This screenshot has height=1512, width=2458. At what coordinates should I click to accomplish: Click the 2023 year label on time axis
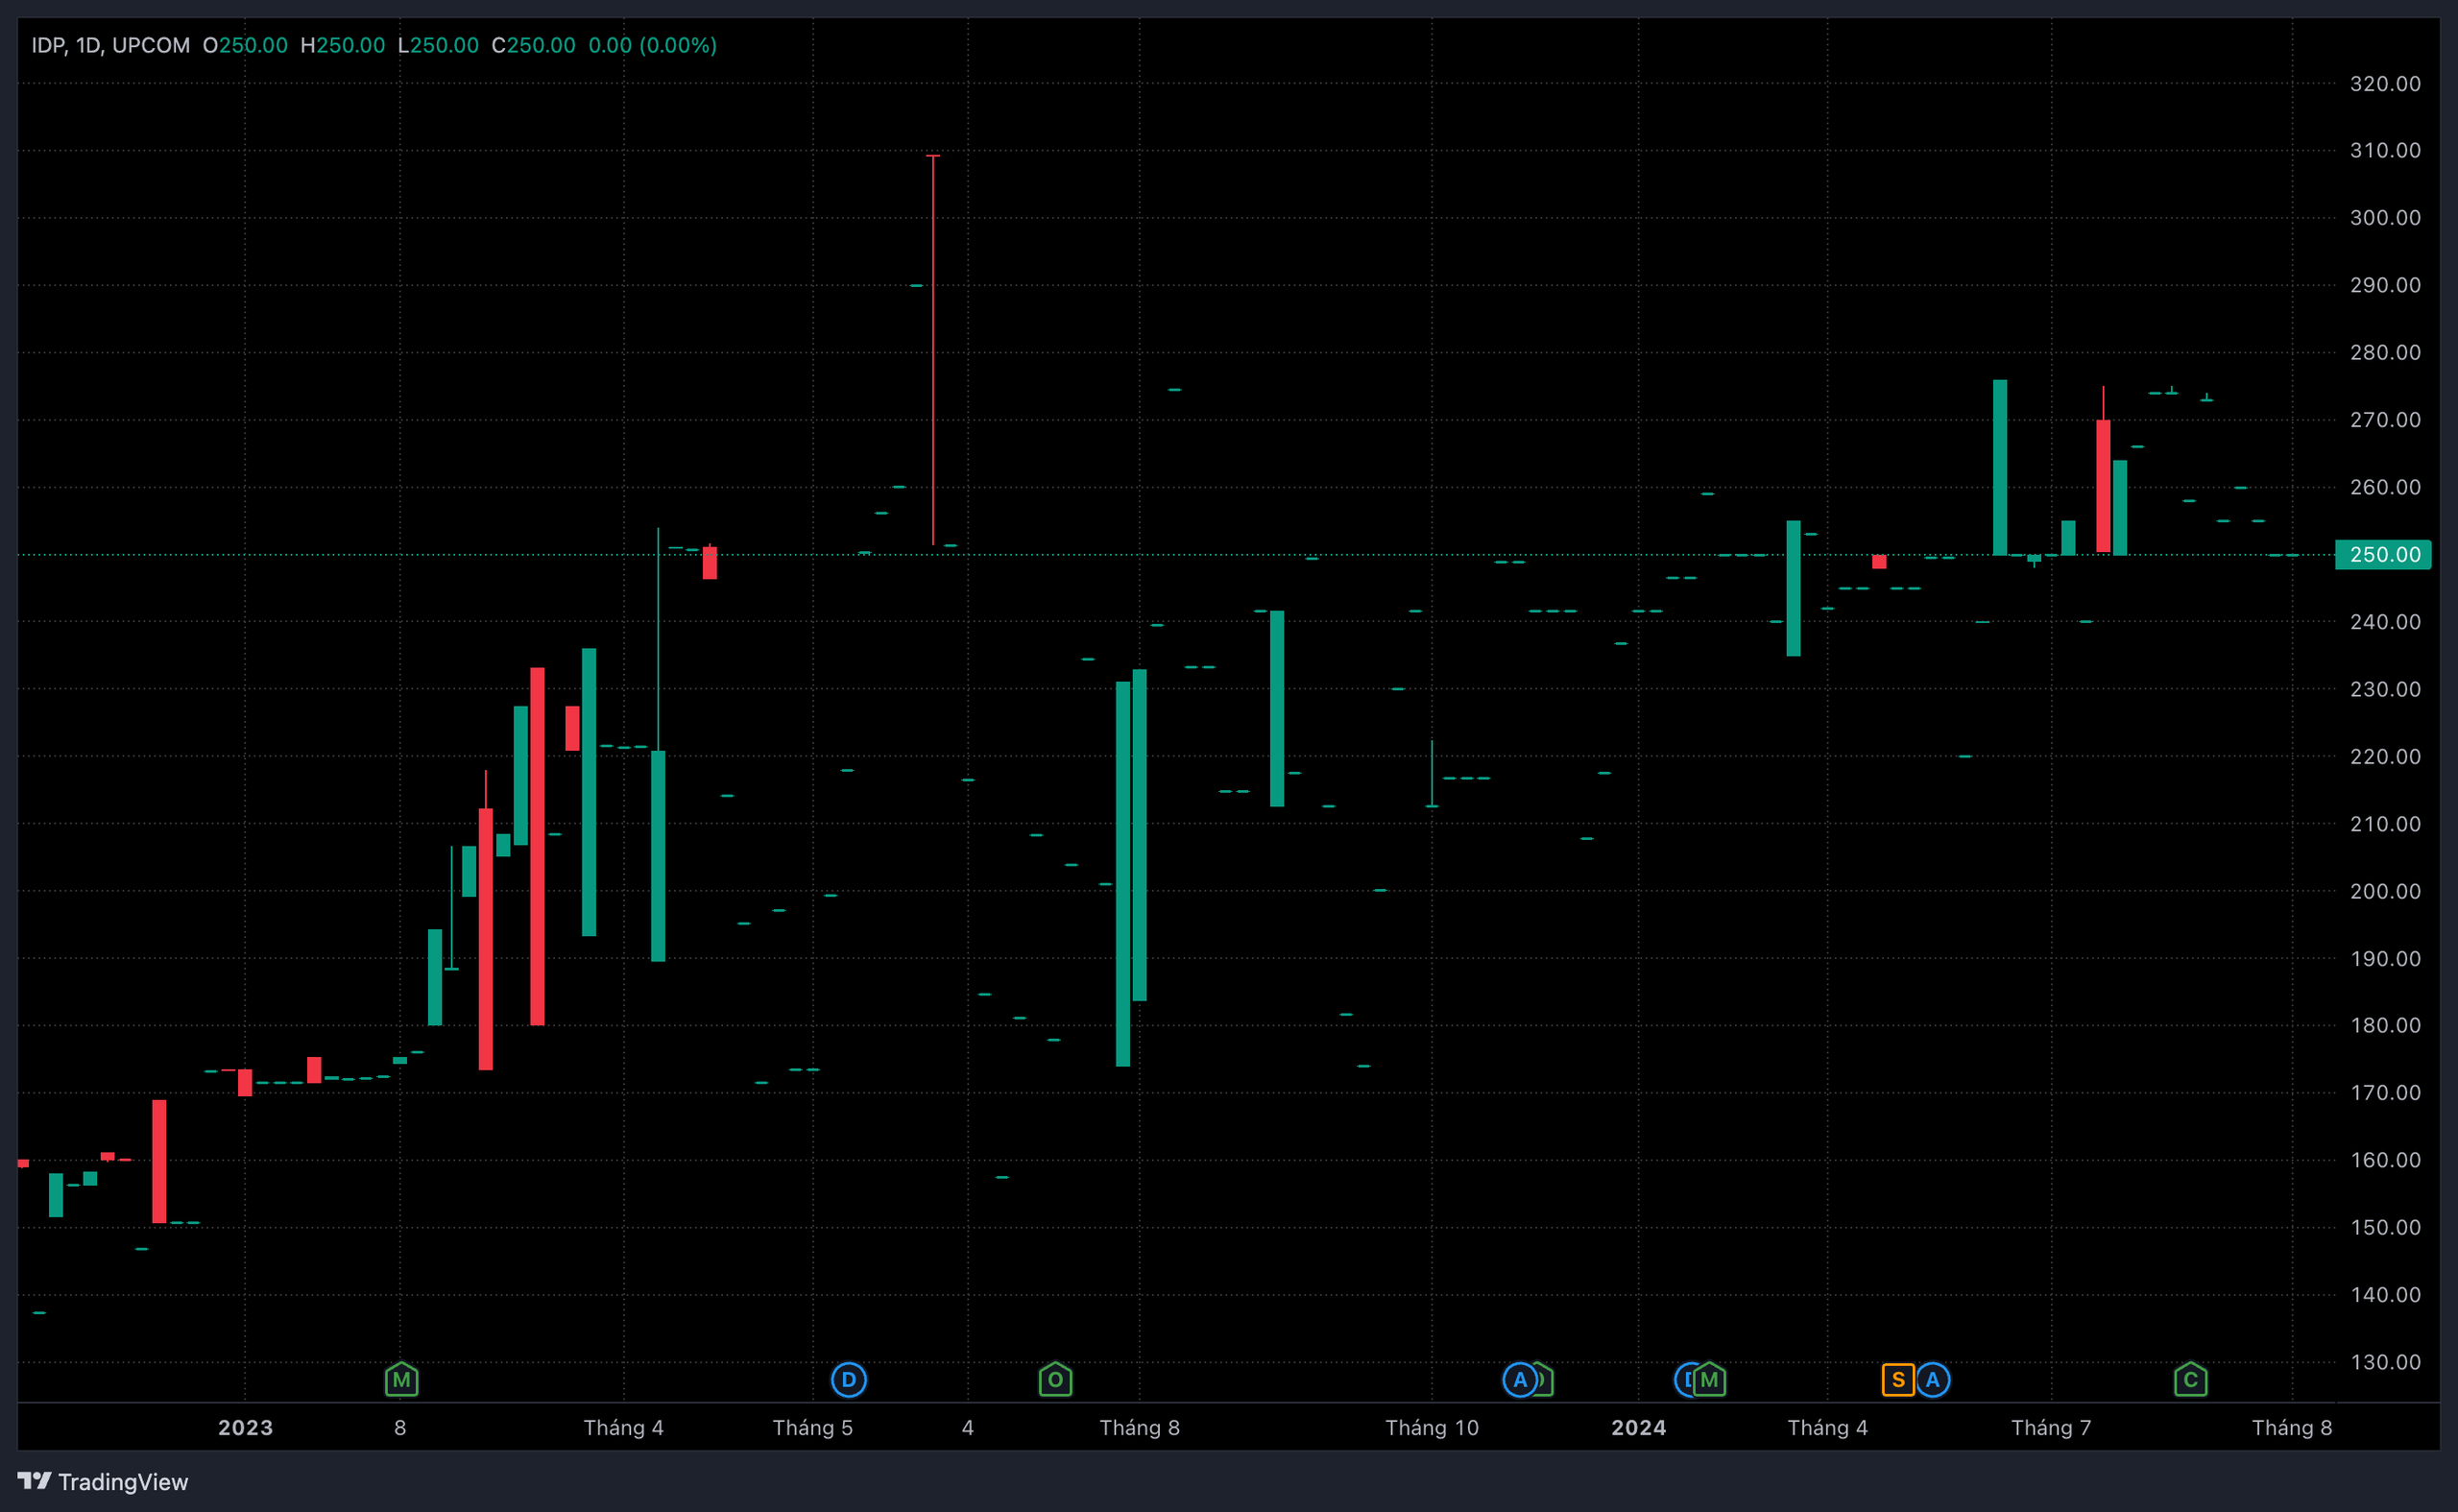[245, 1428]
